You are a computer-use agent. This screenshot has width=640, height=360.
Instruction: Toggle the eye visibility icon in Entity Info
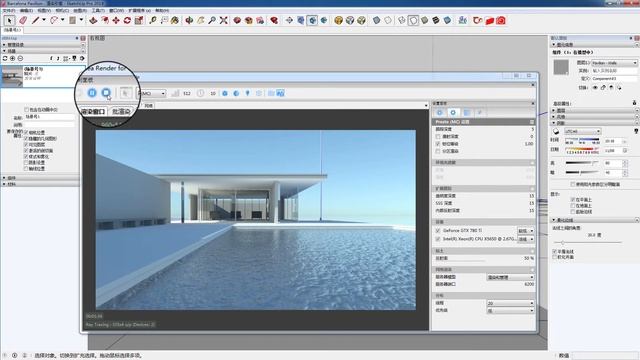(x=595, y=87)
